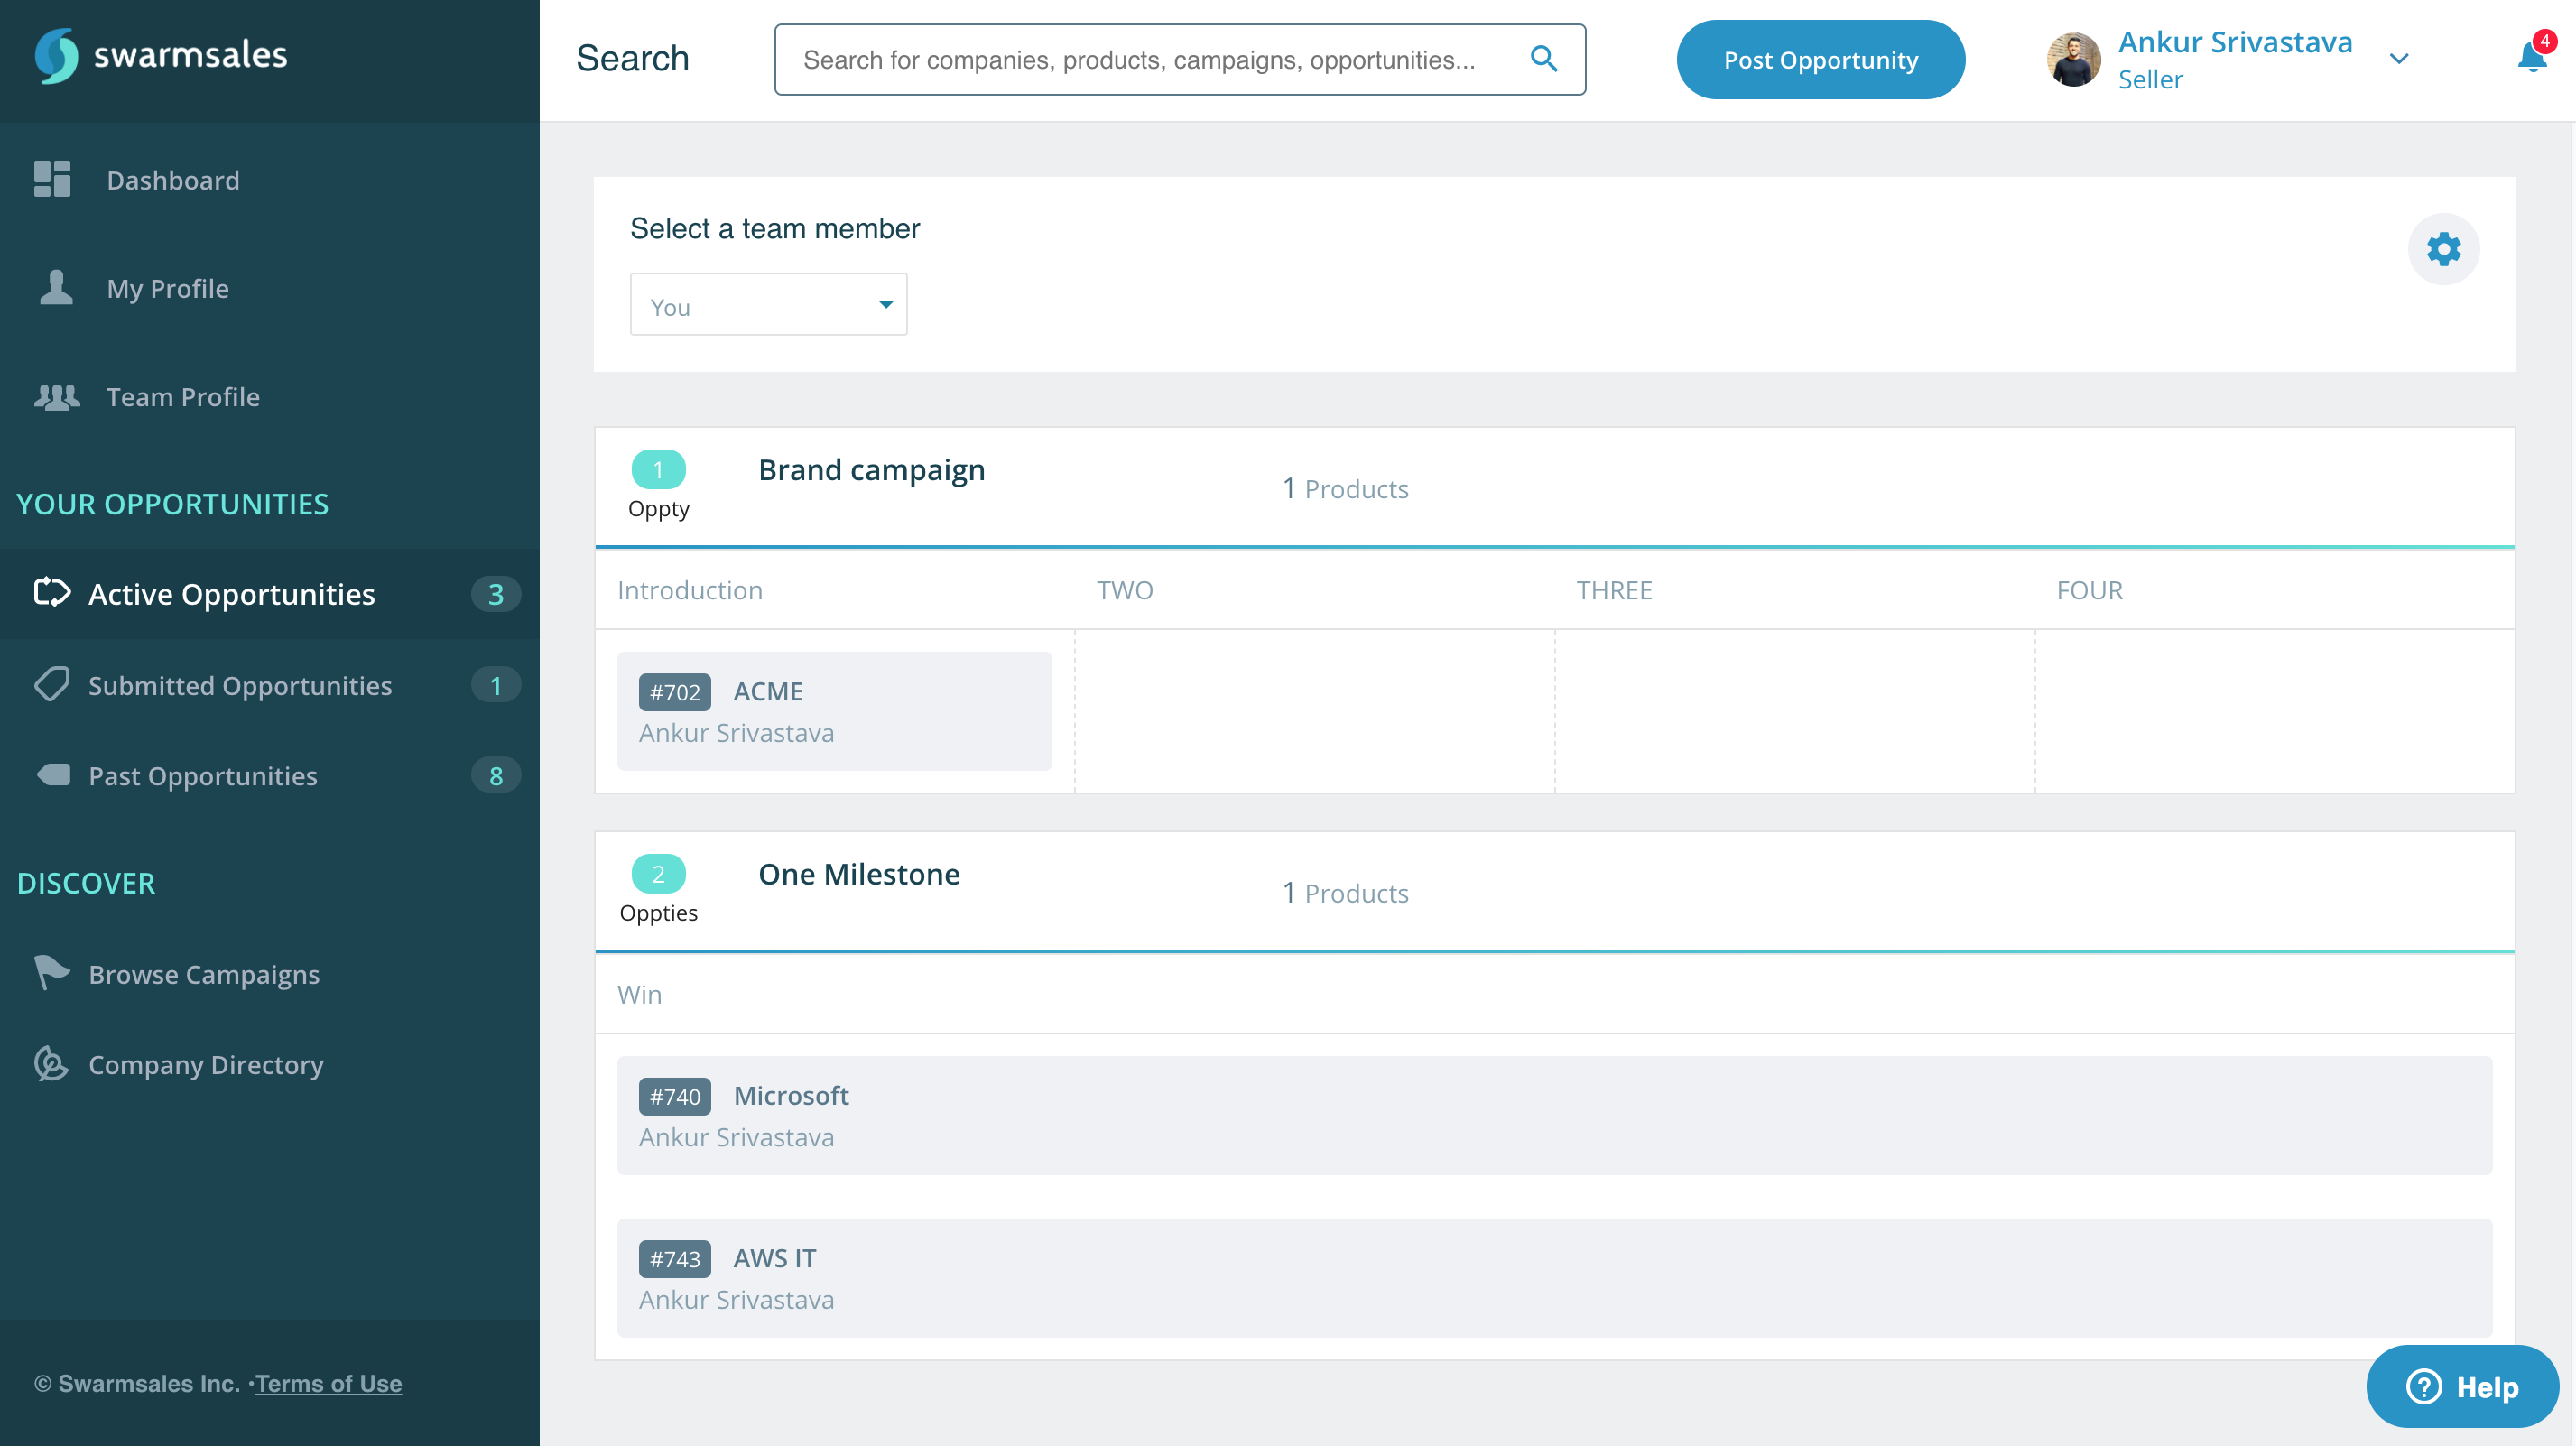Click the Dashboard grid icon

tap(52, 180)
